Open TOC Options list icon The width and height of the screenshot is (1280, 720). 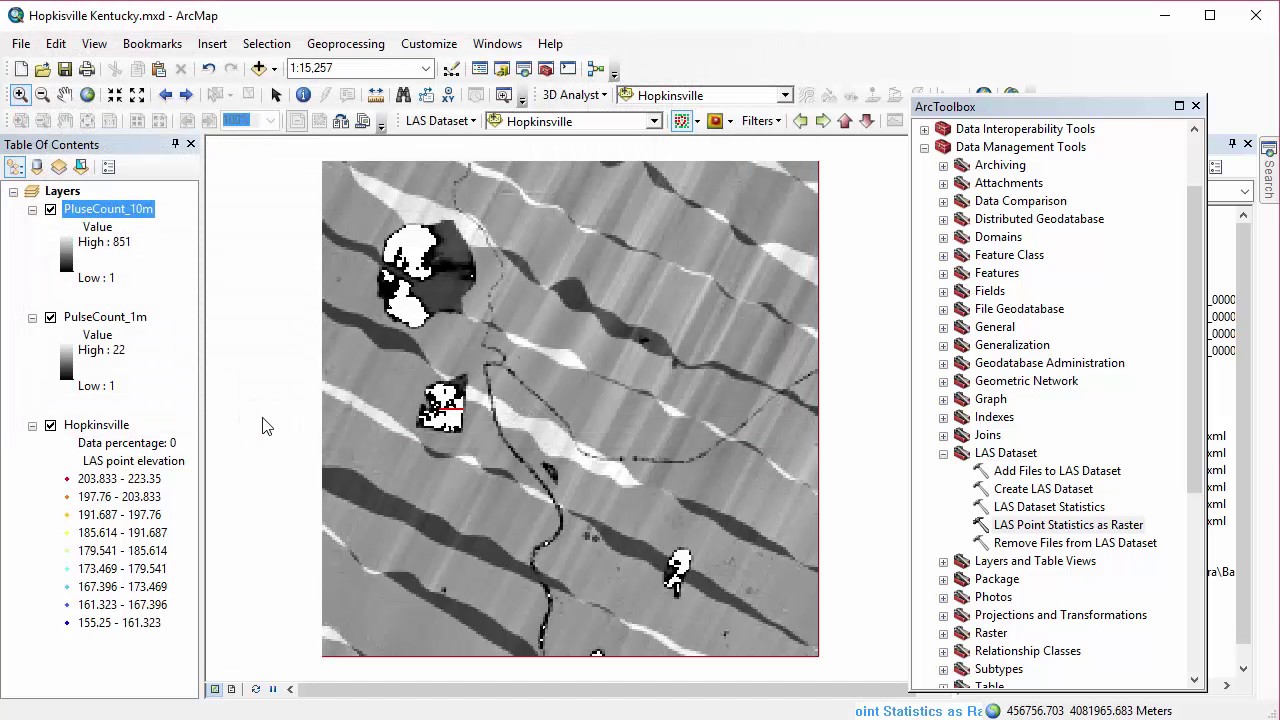[x=109, y=167]
